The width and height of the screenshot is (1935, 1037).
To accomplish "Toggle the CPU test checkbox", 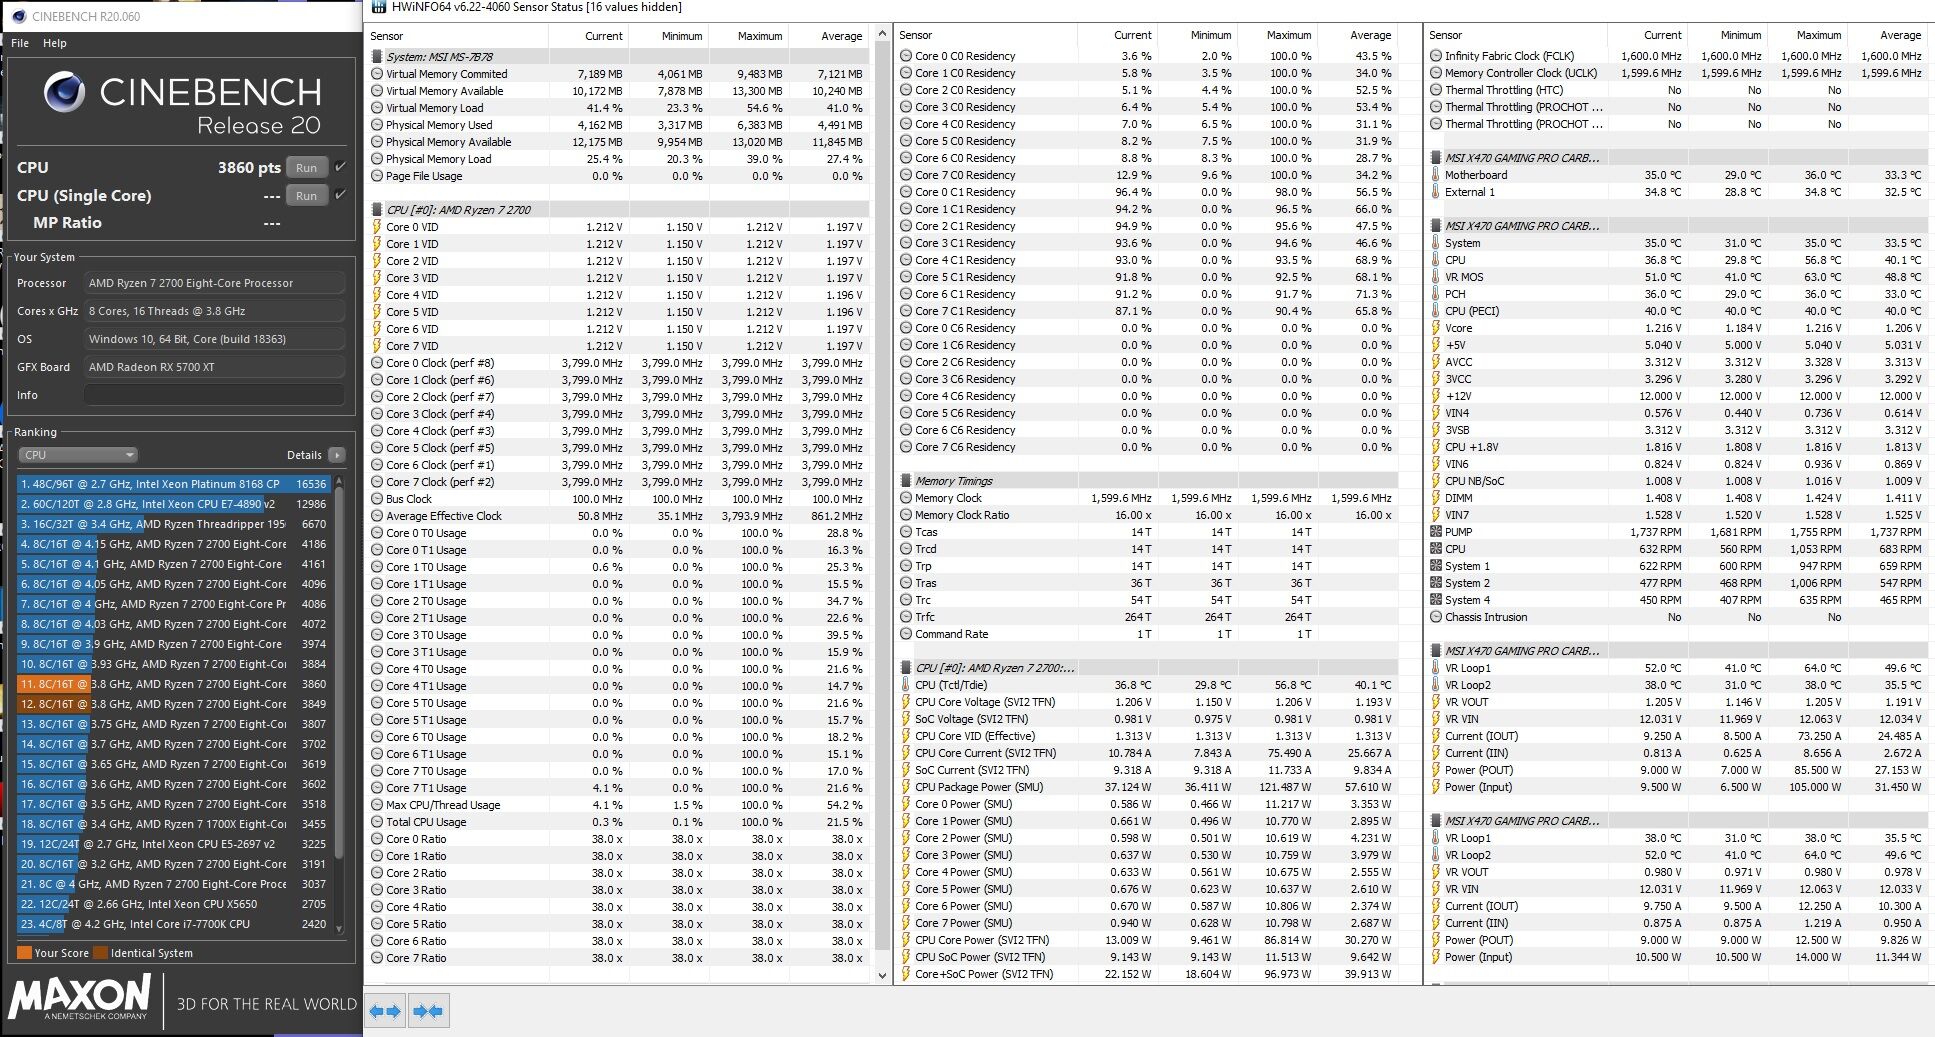I will point(341,167).
